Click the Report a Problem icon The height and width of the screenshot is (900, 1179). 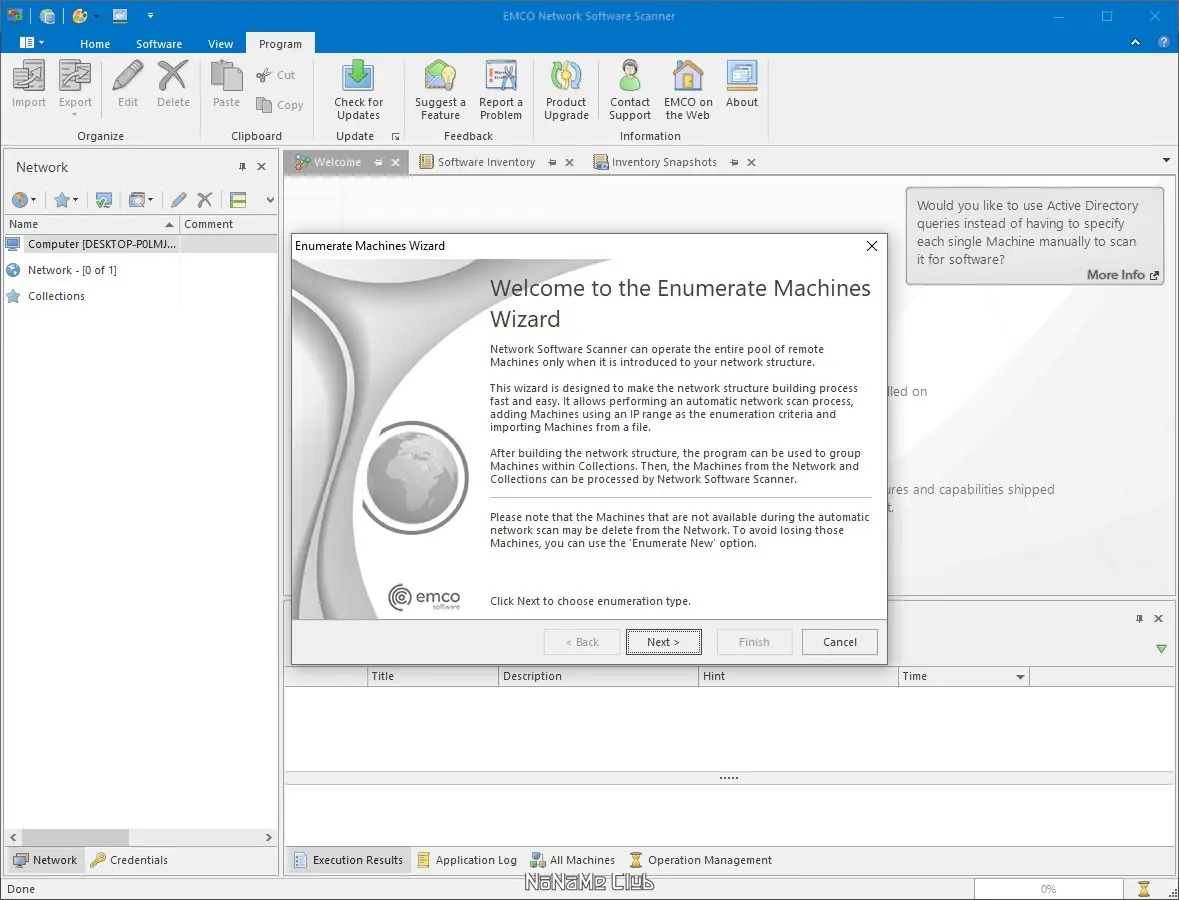click(x=501, y=78)
